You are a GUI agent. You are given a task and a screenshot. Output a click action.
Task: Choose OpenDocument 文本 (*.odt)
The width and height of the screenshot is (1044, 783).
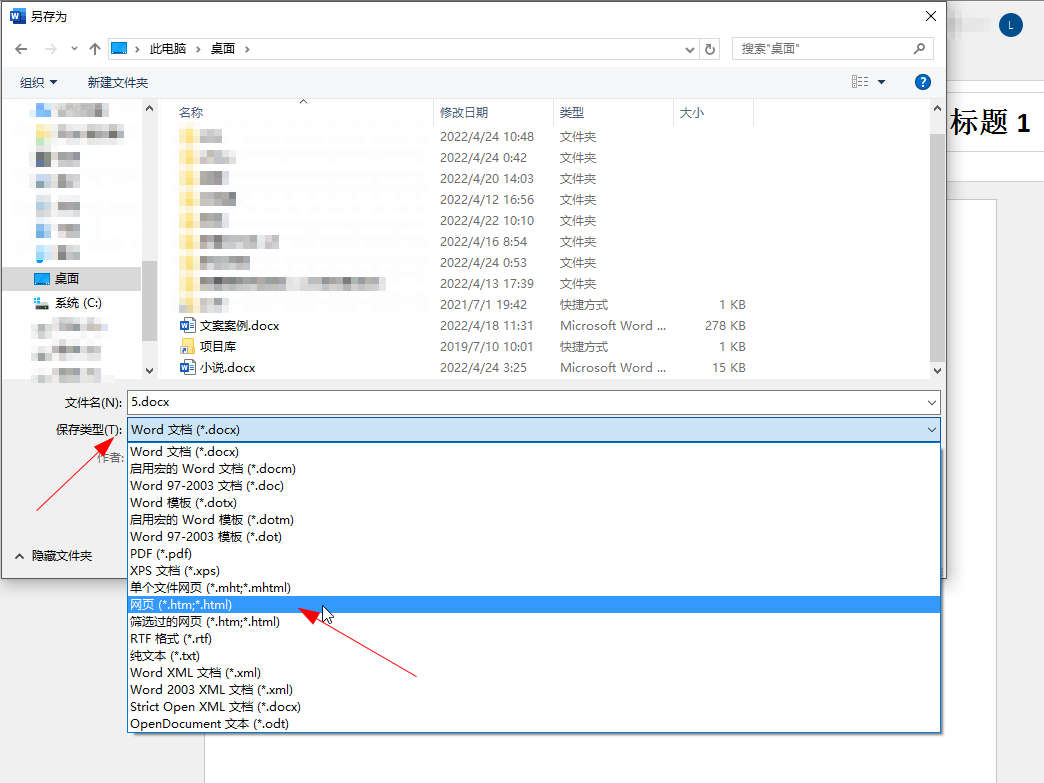(x=534, y=724)
